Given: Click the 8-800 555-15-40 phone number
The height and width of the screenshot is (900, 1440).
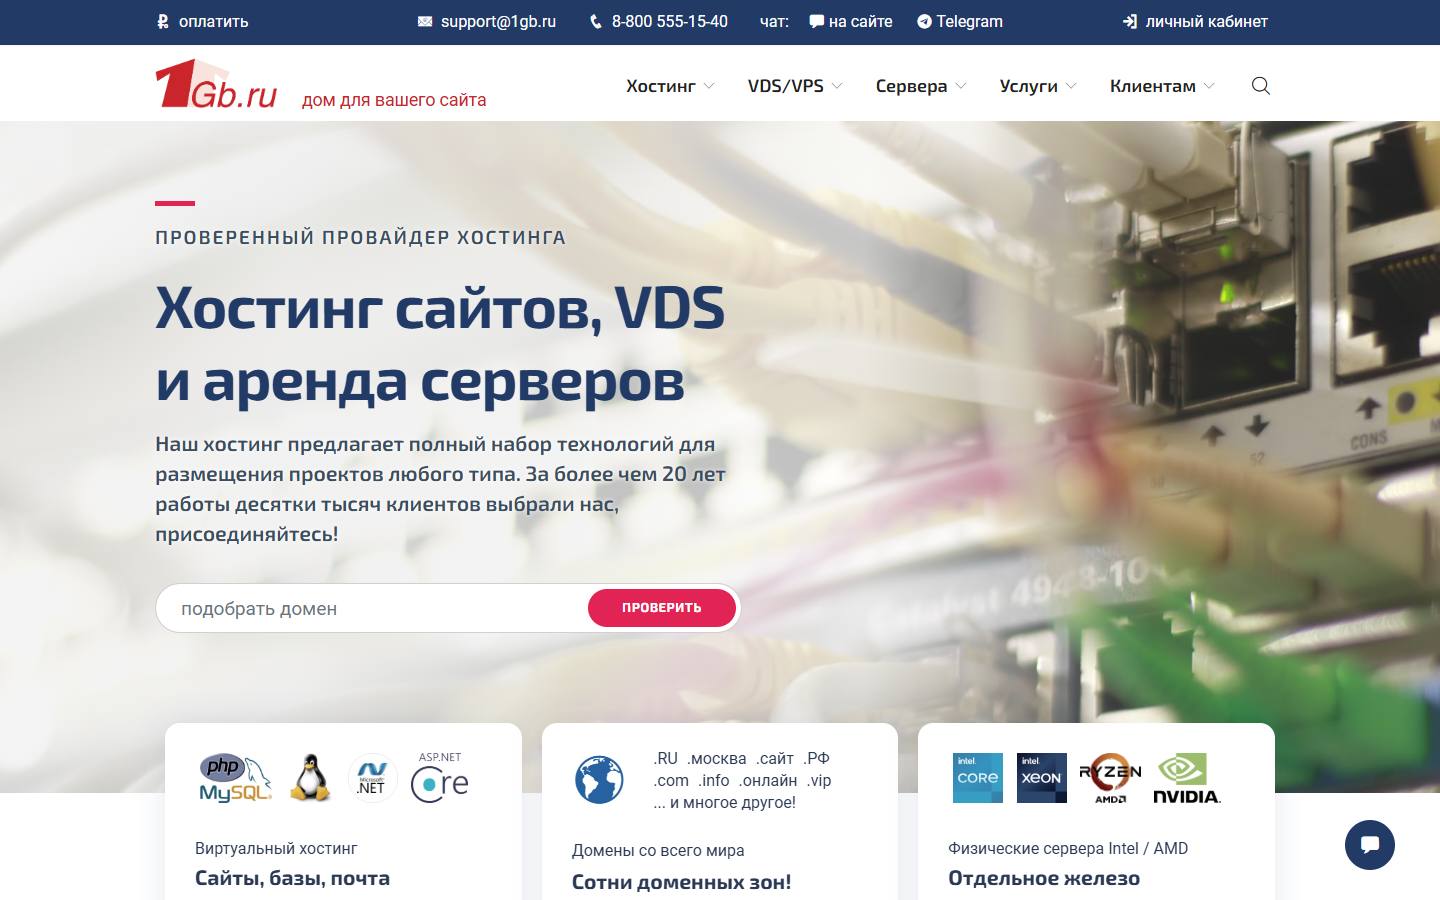Looking at the screenshot, I should coord(670,21).
